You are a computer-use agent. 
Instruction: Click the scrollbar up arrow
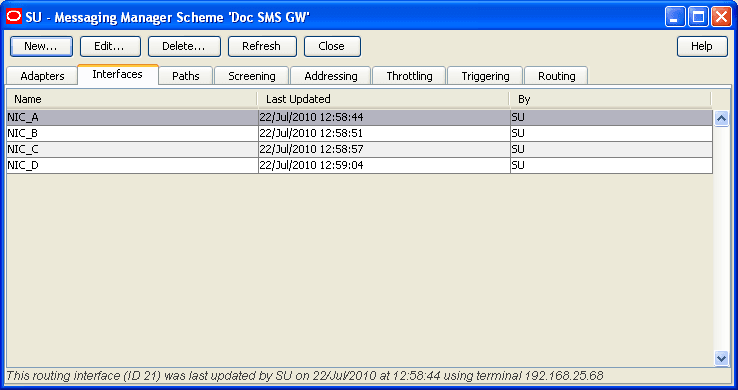click(722, 118)
